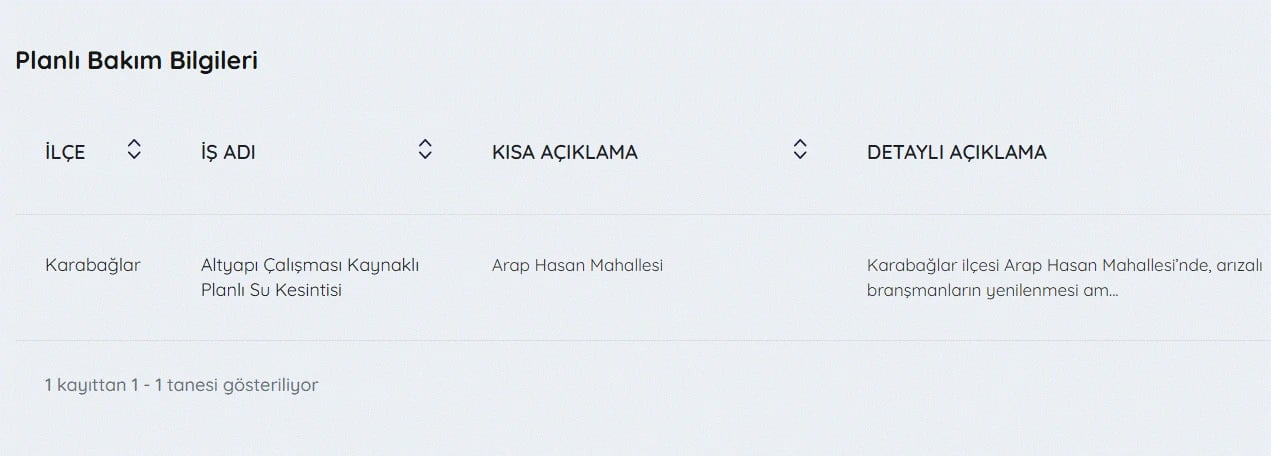1271x456 pixels.
Task: Sort by KISA AÇIKLAMA column arrows
Action: [799, 150]
